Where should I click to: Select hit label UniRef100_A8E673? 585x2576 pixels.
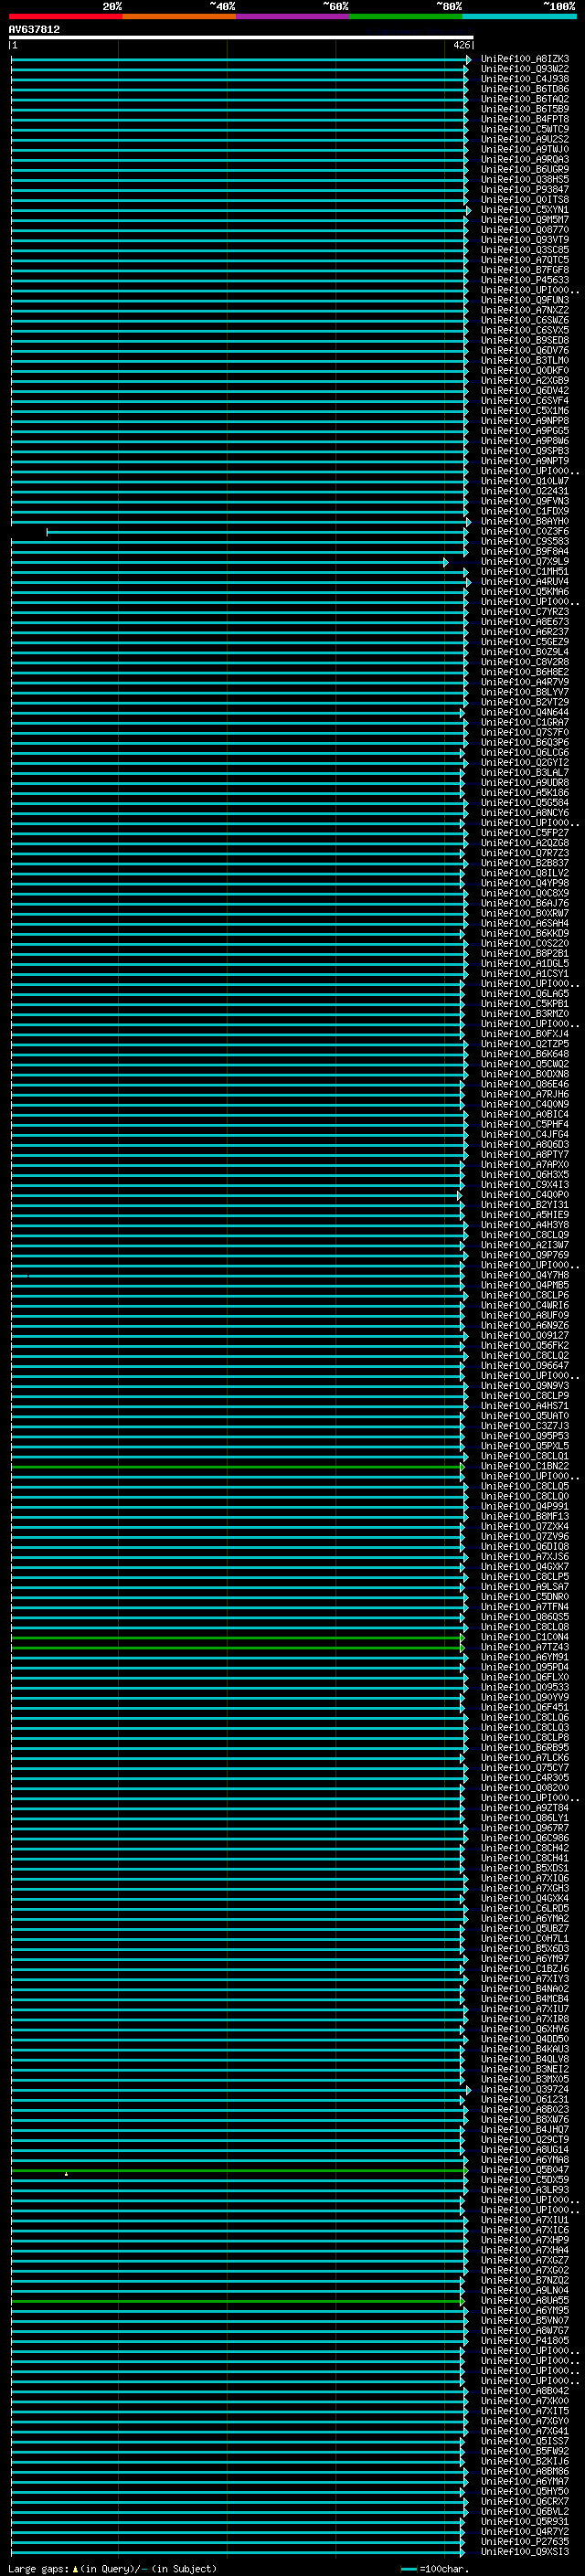(525, 622)
